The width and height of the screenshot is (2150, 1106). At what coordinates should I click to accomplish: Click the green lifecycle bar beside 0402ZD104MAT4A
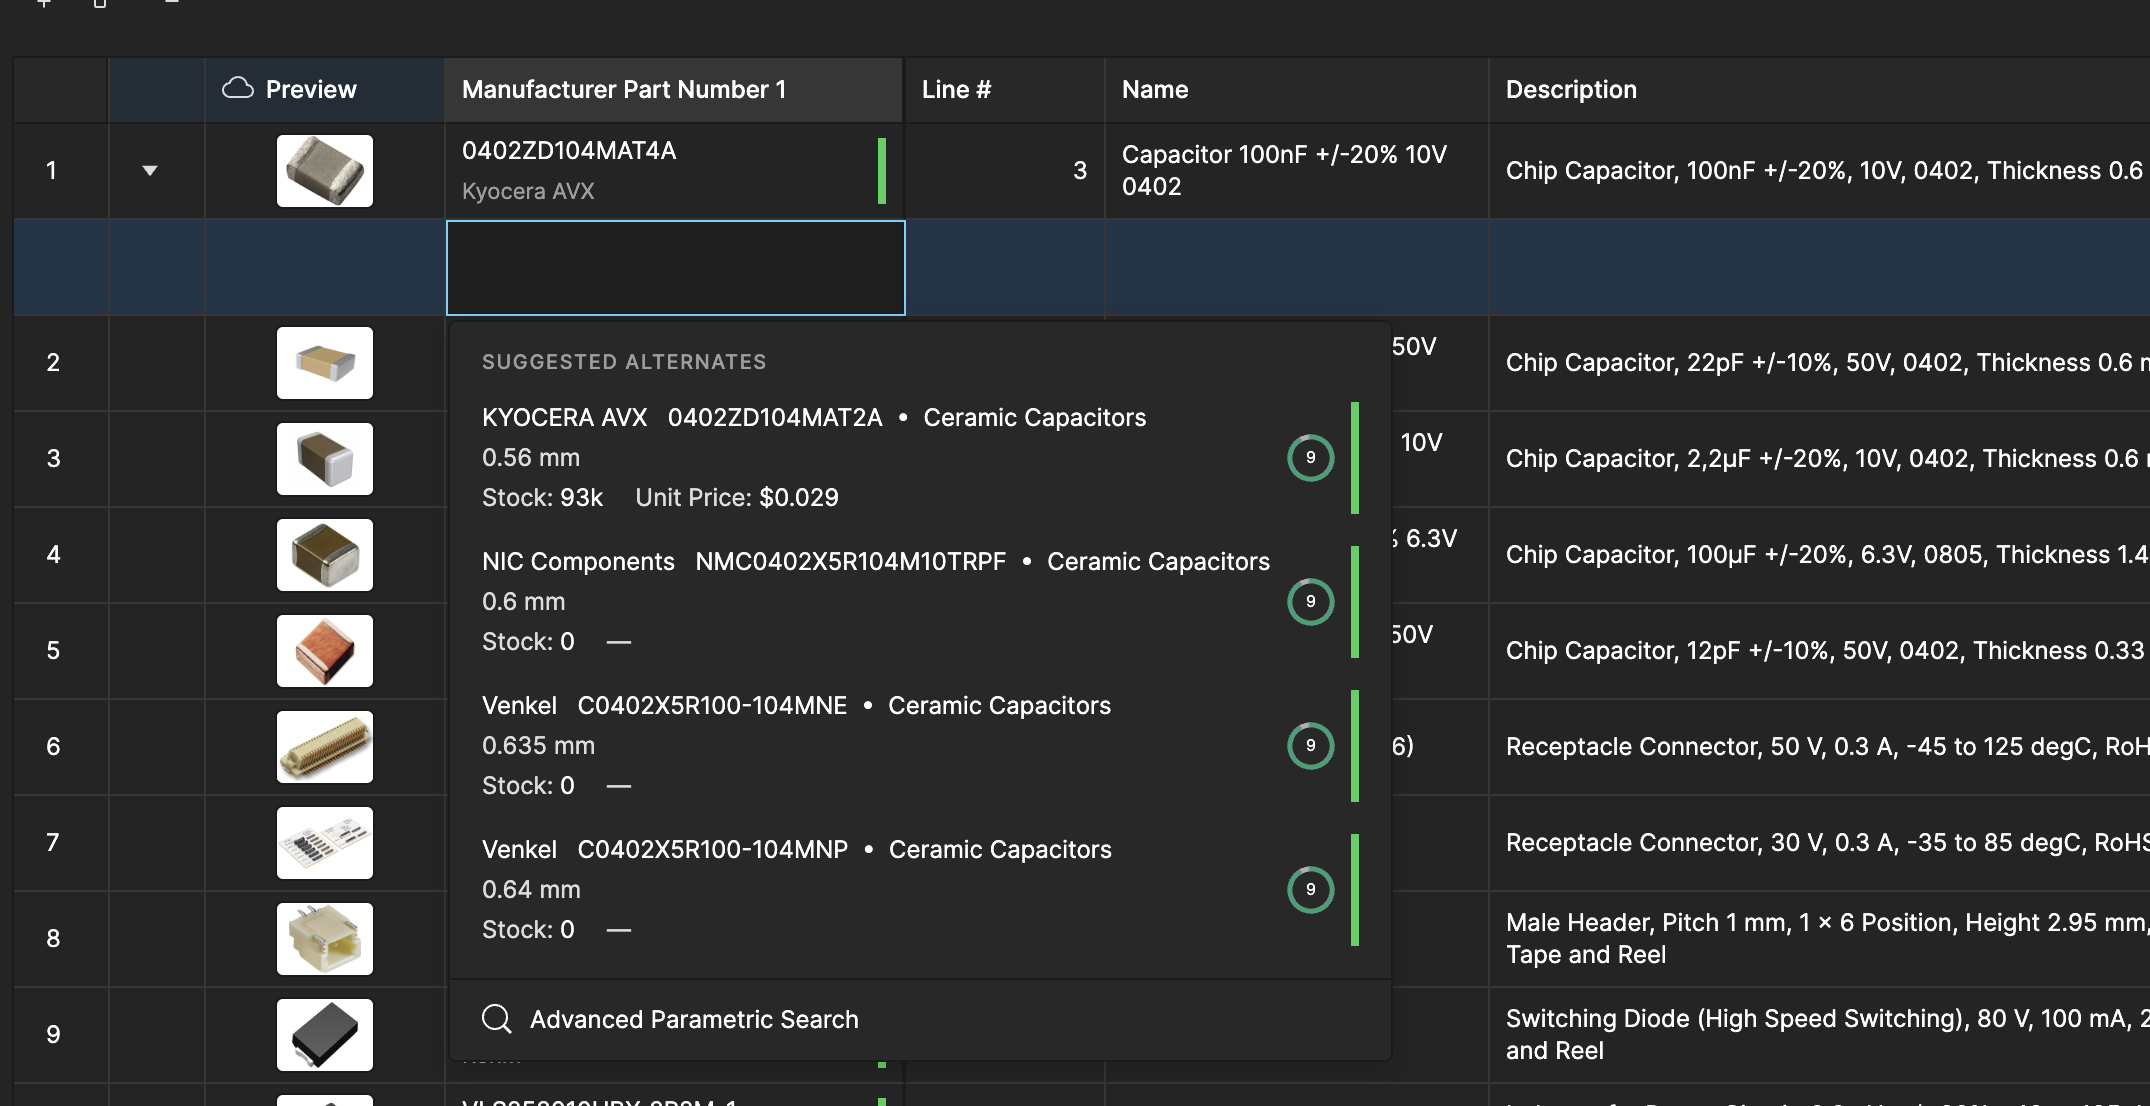pyautogui.click(x=881, y=170)
